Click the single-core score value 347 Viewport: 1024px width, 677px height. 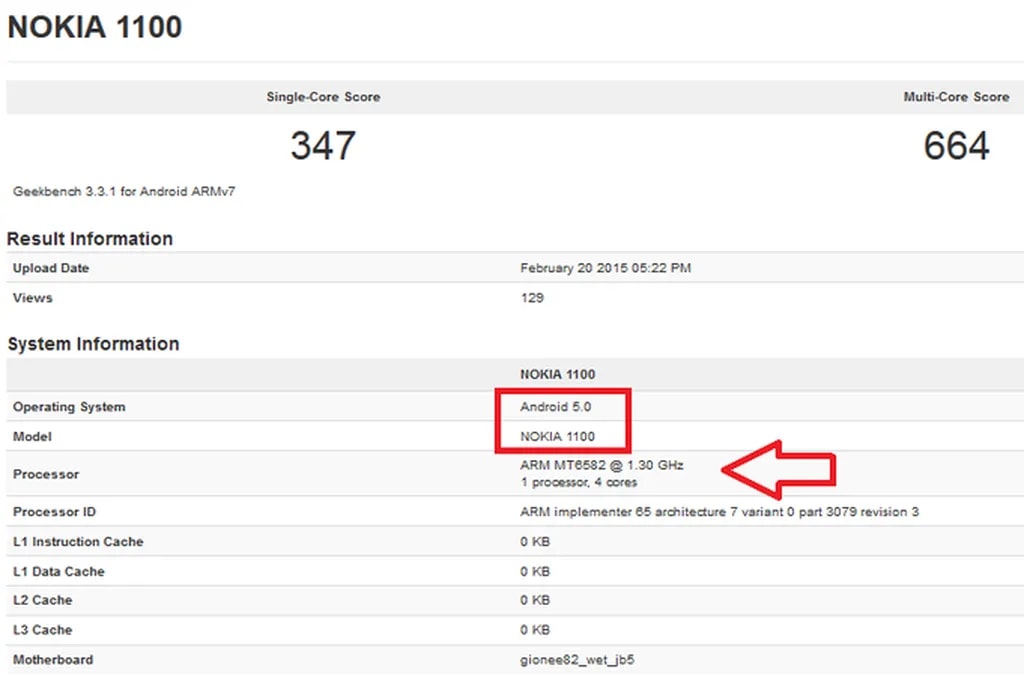[323, 146]
